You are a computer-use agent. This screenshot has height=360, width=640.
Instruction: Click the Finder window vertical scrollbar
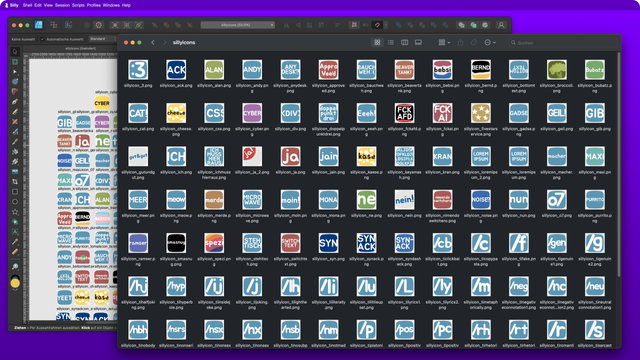click(619, 163)
